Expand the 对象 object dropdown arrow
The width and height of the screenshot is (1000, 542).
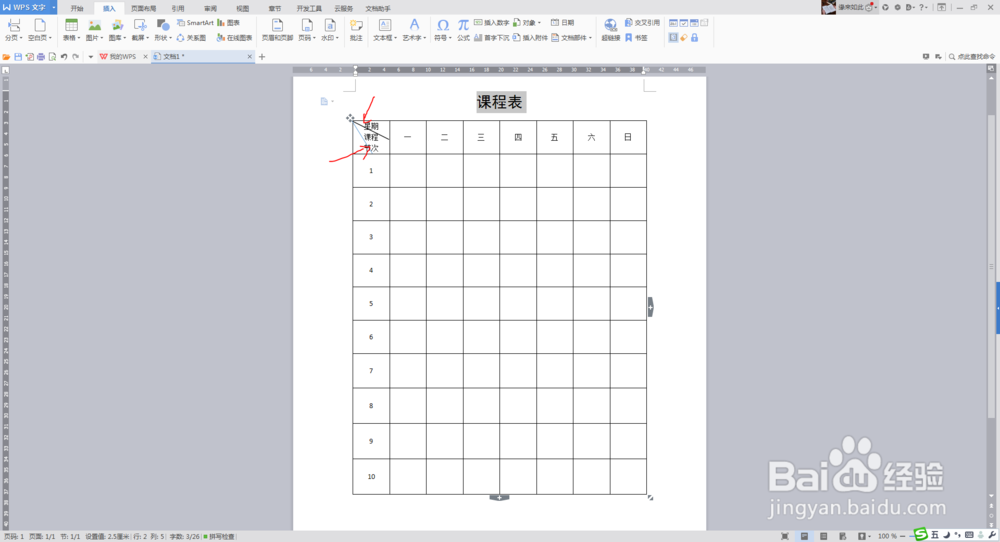(540, 22)
